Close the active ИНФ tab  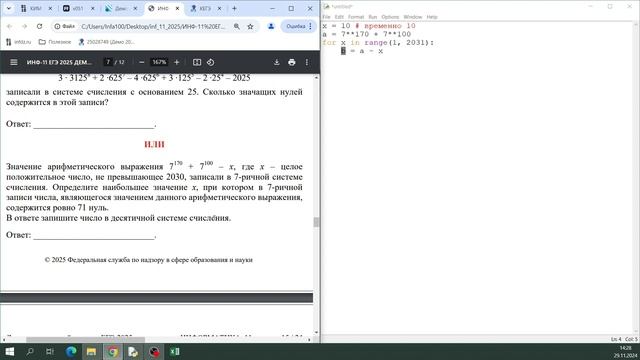(x=177, y=8)
